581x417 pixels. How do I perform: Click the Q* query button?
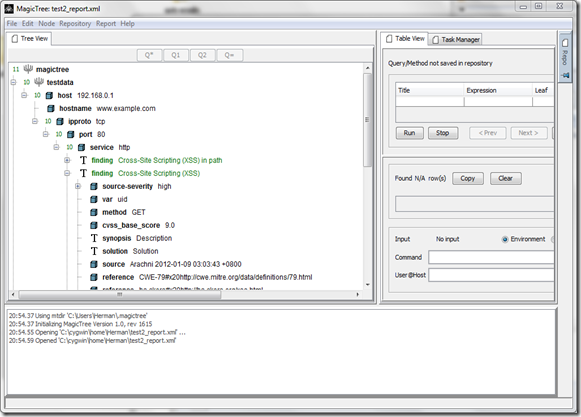[x=149, y=55]
